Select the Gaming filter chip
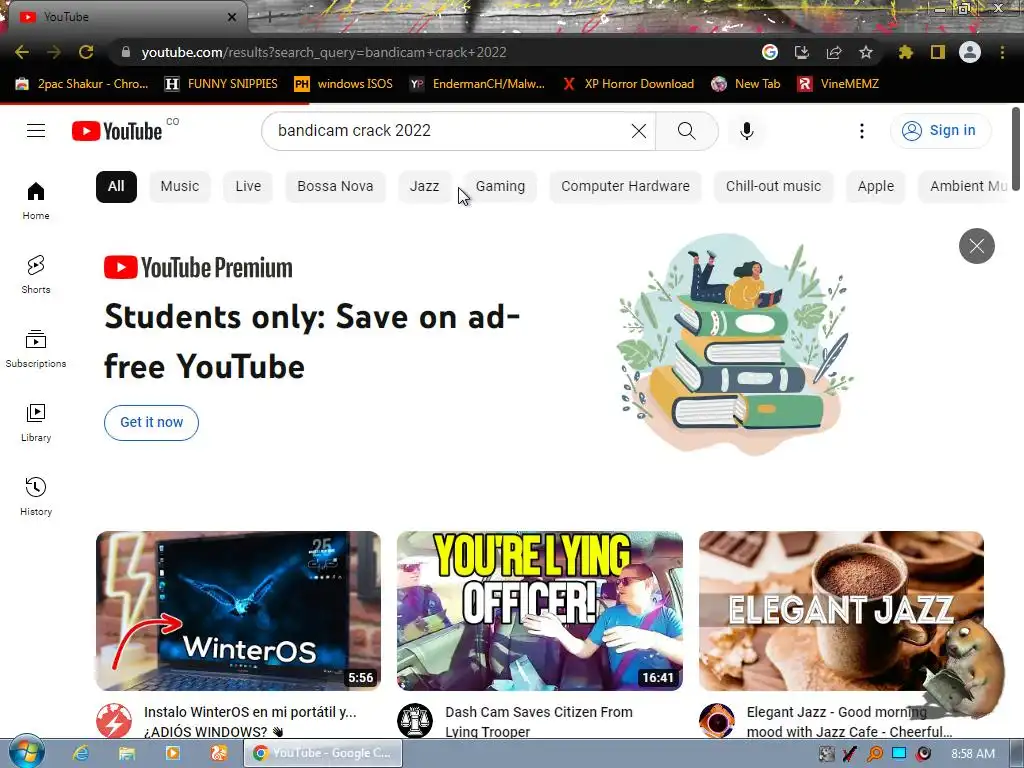This screenshot has height=768, width=1024. (500, 186)
